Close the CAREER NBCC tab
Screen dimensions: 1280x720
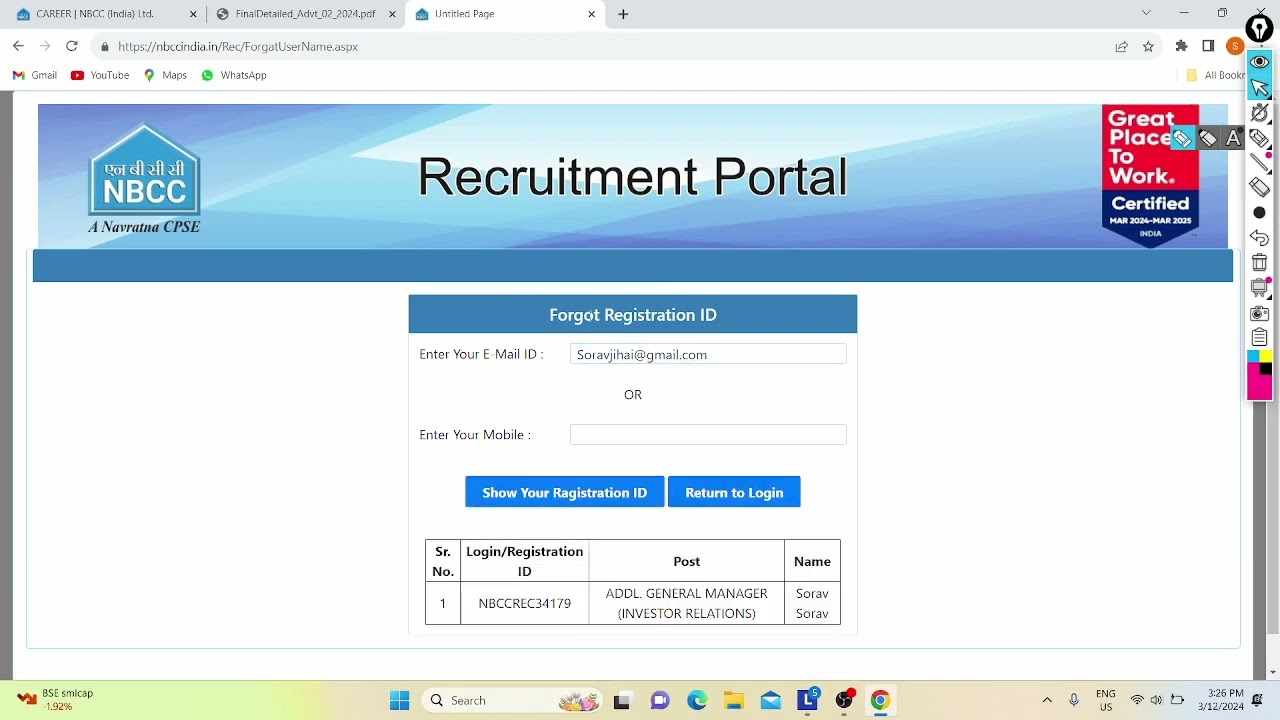pyautogui.click(x=193, y=14)
